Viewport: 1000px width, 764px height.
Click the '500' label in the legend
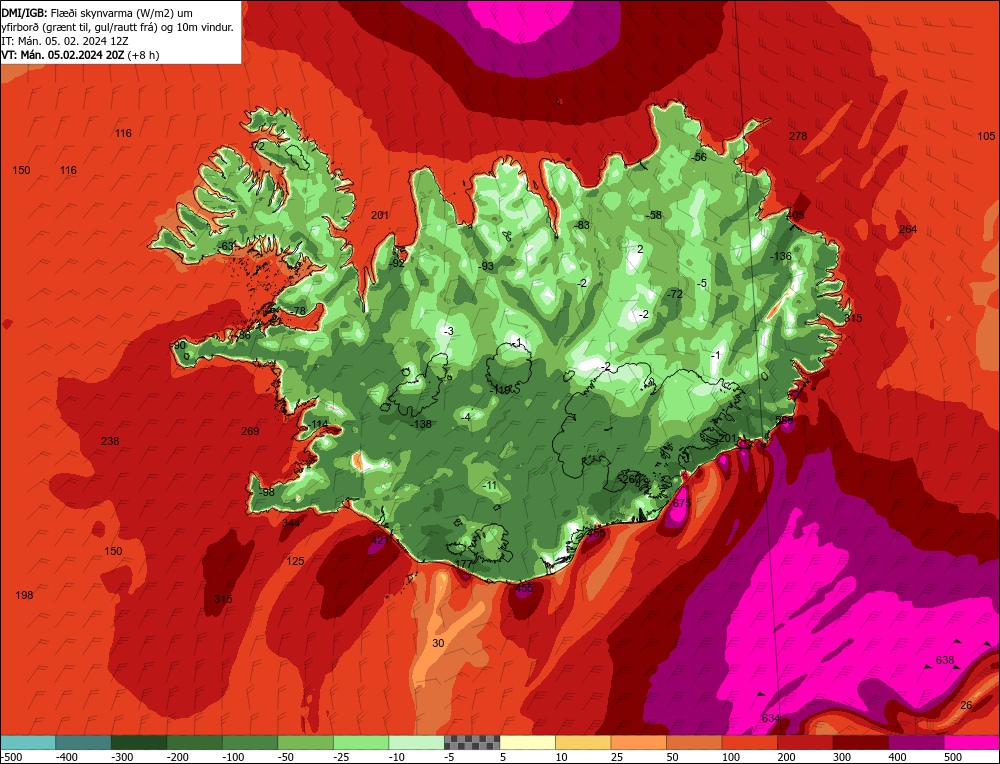953,757
